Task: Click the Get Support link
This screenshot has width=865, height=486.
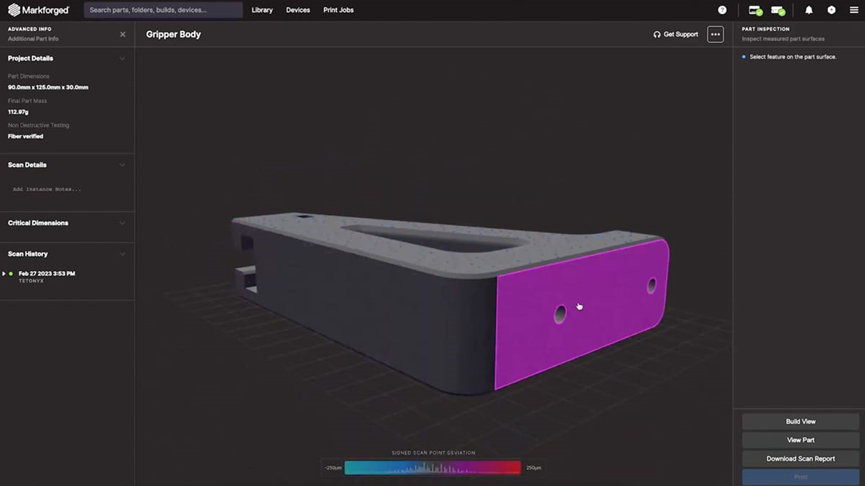Action: tap(676, 34)
